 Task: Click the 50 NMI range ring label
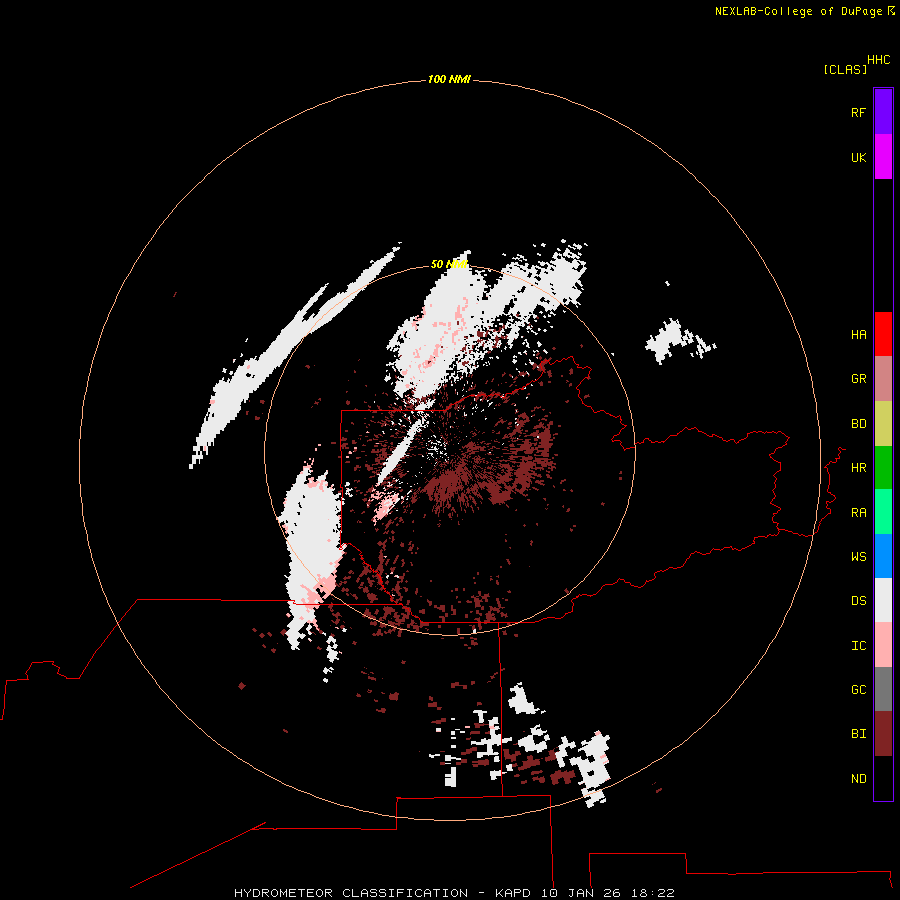point(449,264)
